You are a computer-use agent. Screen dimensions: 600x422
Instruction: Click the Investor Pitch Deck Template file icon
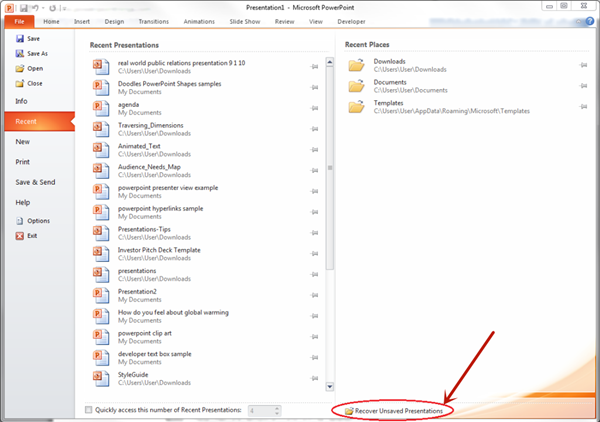pos(101,254)
